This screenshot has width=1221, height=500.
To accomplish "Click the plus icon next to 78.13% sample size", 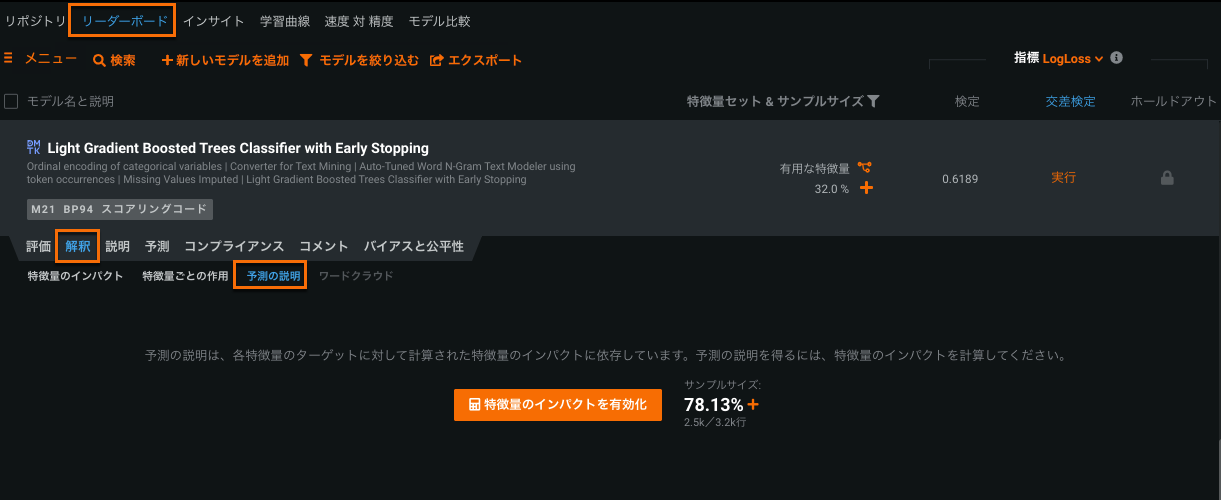I will [753, 405].
